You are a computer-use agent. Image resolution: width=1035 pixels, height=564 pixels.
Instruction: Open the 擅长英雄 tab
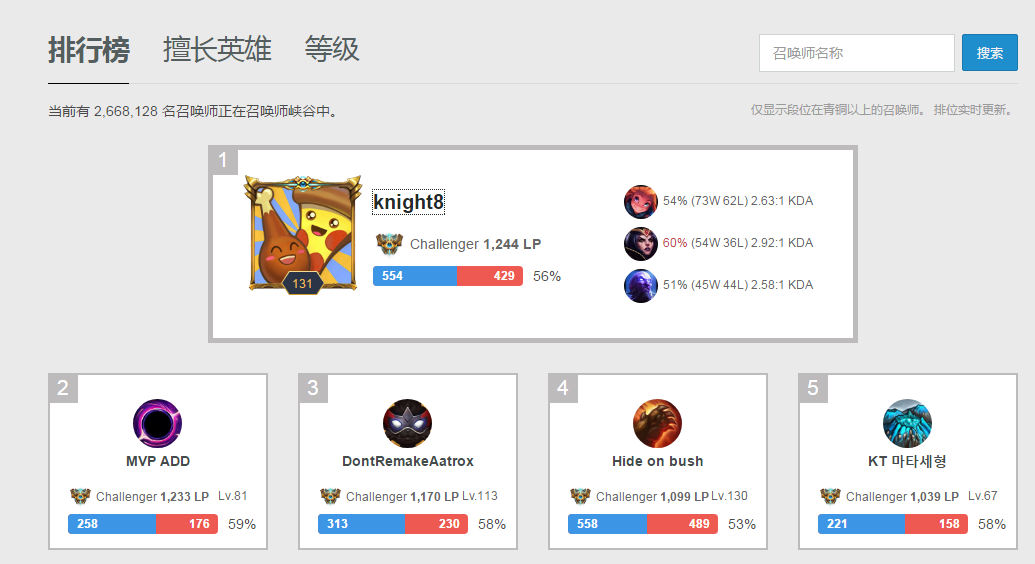click(217, 50)
